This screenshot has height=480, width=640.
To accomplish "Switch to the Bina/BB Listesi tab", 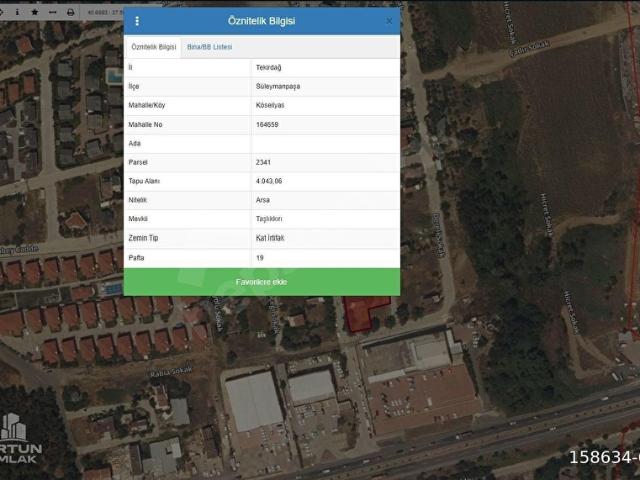I will point(209,47).
